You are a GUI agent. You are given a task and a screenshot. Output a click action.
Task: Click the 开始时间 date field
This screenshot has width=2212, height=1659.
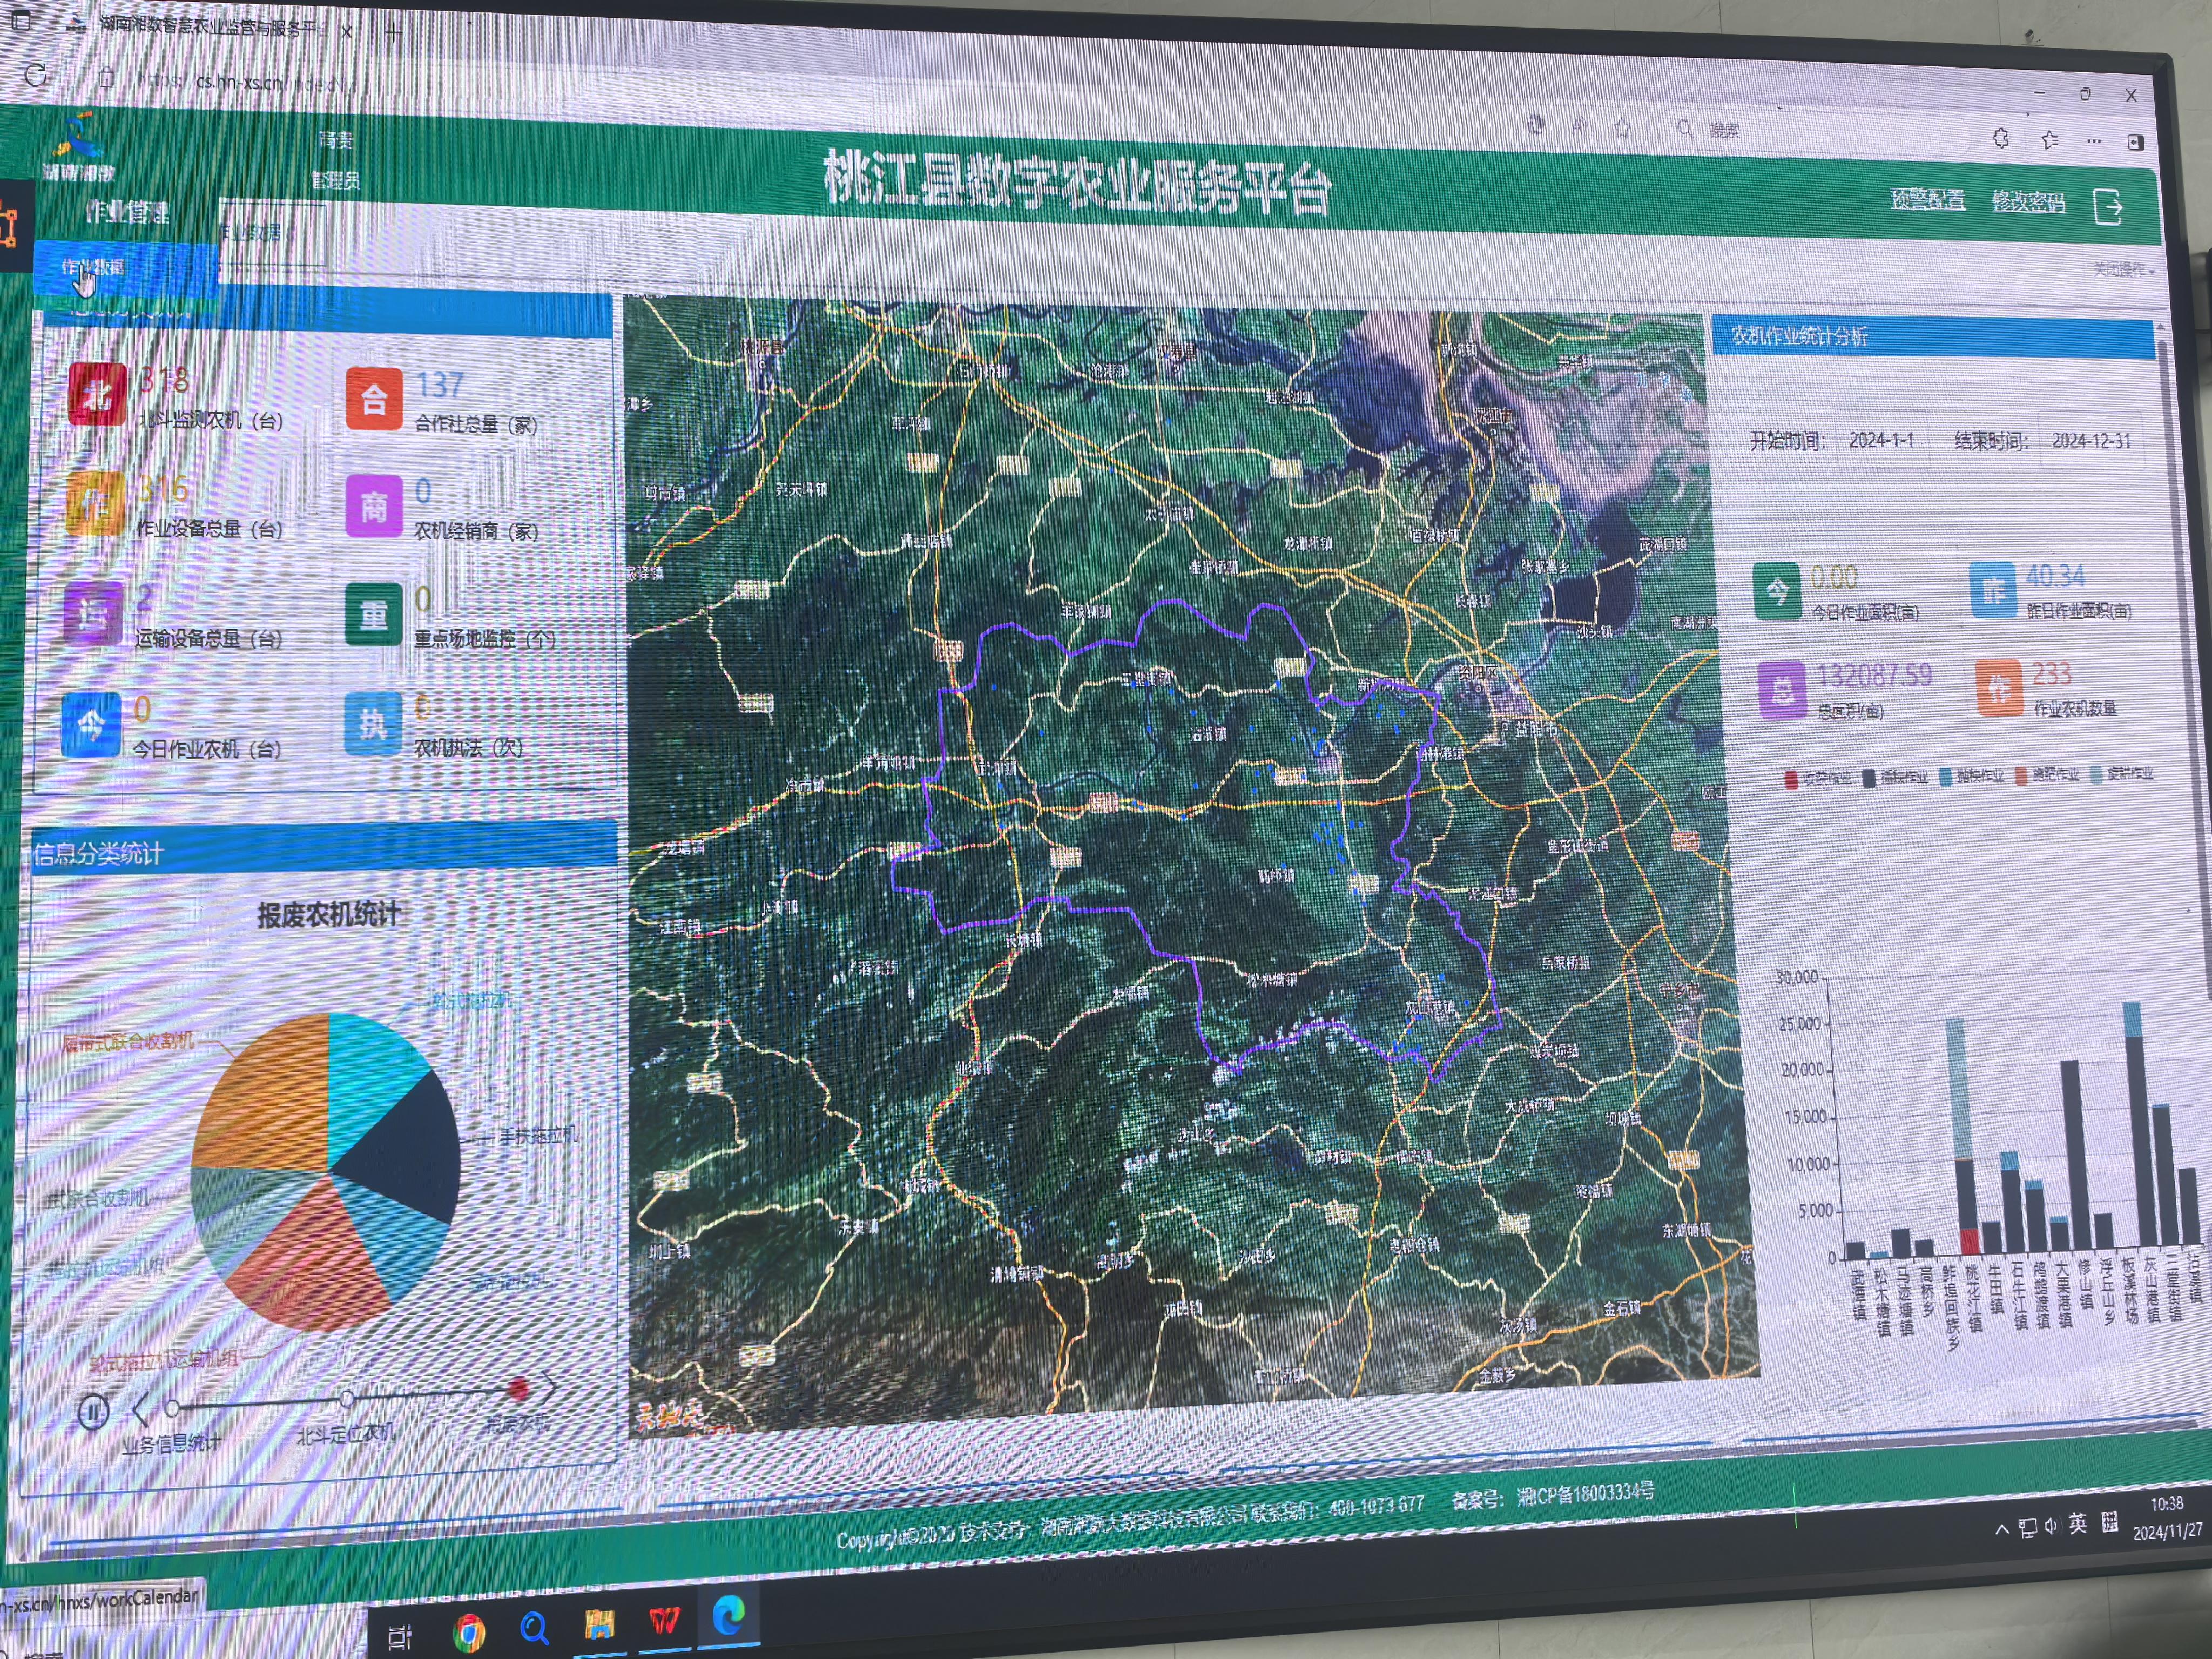1881,441
